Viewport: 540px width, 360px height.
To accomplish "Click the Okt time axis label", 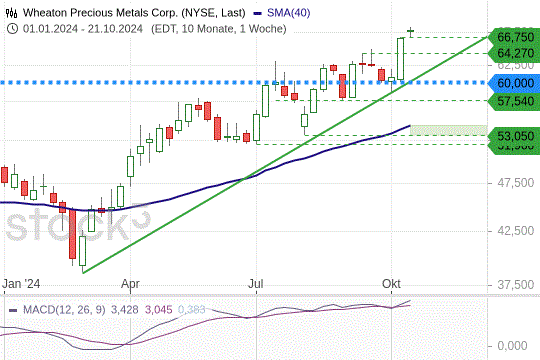I will 391,284.
